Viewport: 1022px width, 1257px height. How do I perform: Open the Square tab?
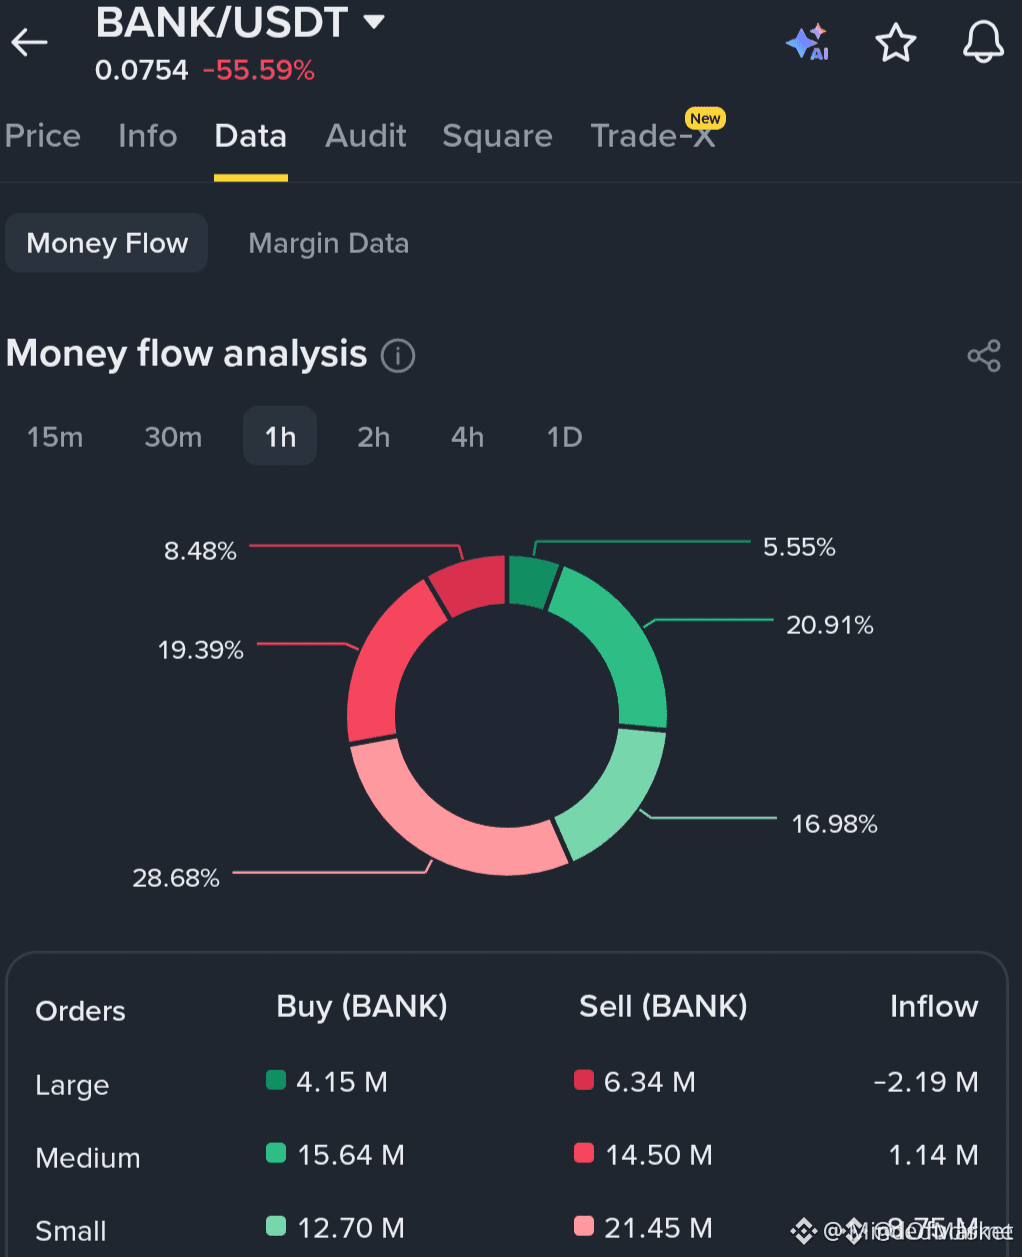click(497, 136)
